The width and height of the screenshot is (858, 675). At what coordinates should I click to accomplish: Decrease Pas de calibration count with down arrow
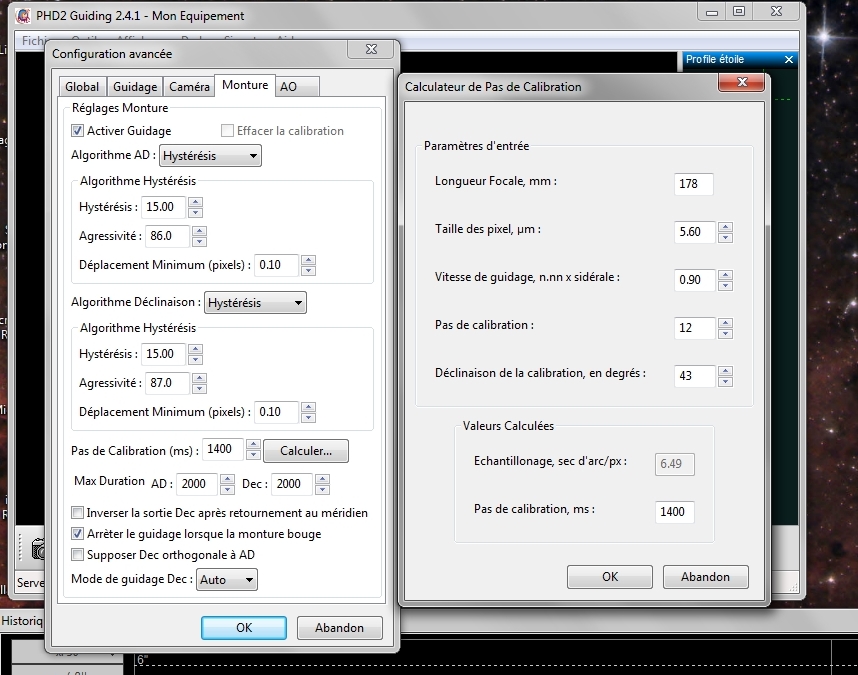pyautogui.click(x=725, y=334)
